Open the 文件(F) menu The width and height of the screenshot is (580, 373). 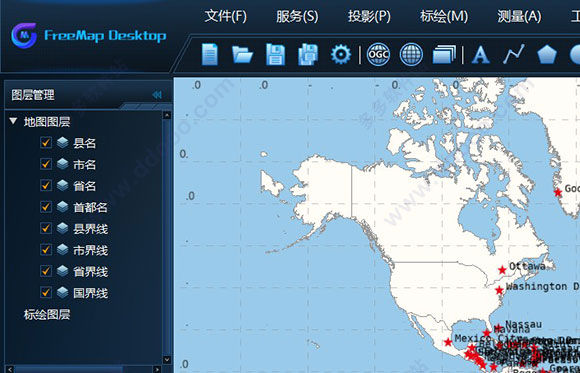pos(226,16)
